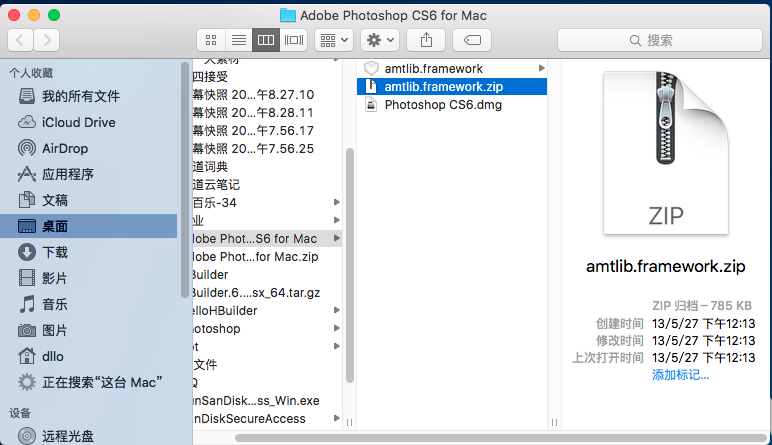This screenshot has width=772, height=445.
Task: Select the item ending in 20...午8.28.11
Action: click(267, 113)
